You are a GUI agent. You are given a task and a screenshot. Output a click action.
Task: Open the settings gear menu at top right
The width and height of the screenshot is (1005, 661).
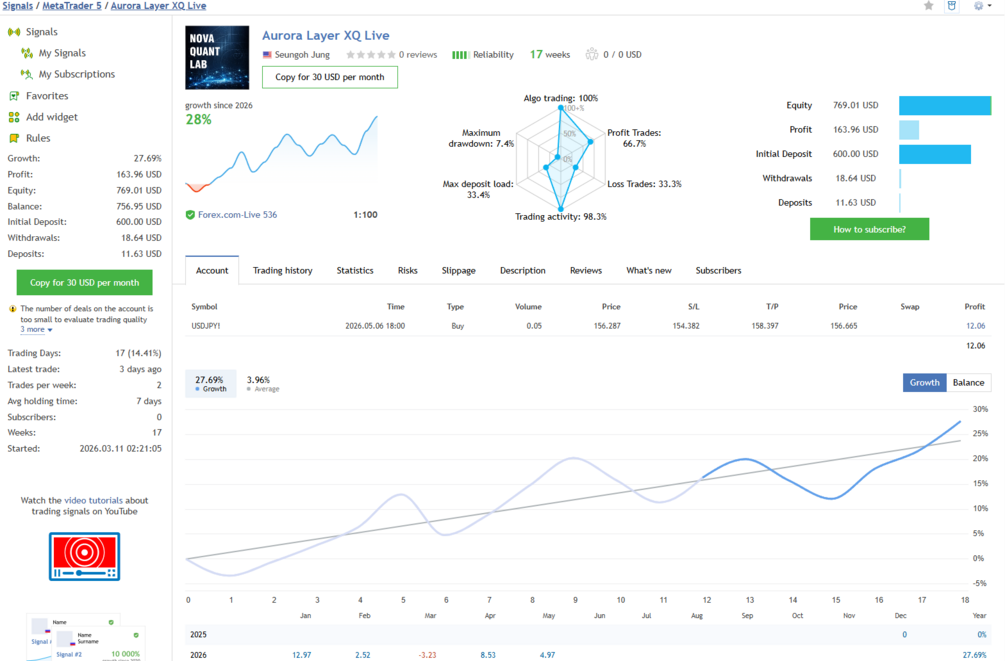[x=982, y=6]
